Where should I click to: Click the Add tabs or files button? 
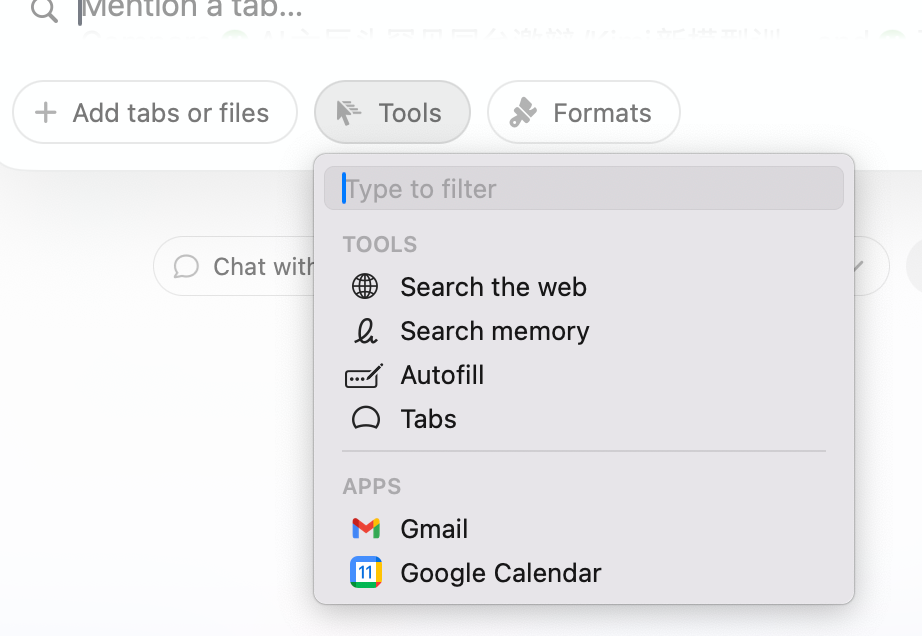pyautogui.click(x=155, y=112)
